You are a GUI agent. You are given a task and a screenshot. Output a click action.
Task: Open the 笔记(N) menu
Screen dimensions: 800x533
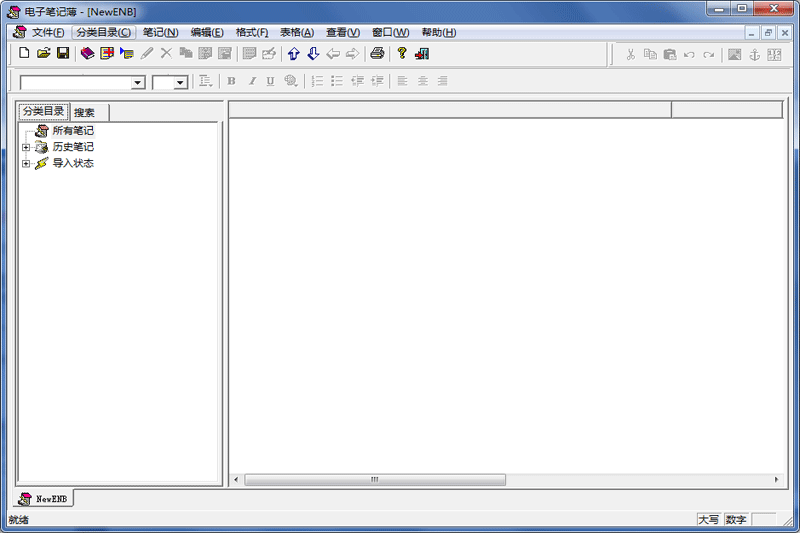tap(160, 33)
